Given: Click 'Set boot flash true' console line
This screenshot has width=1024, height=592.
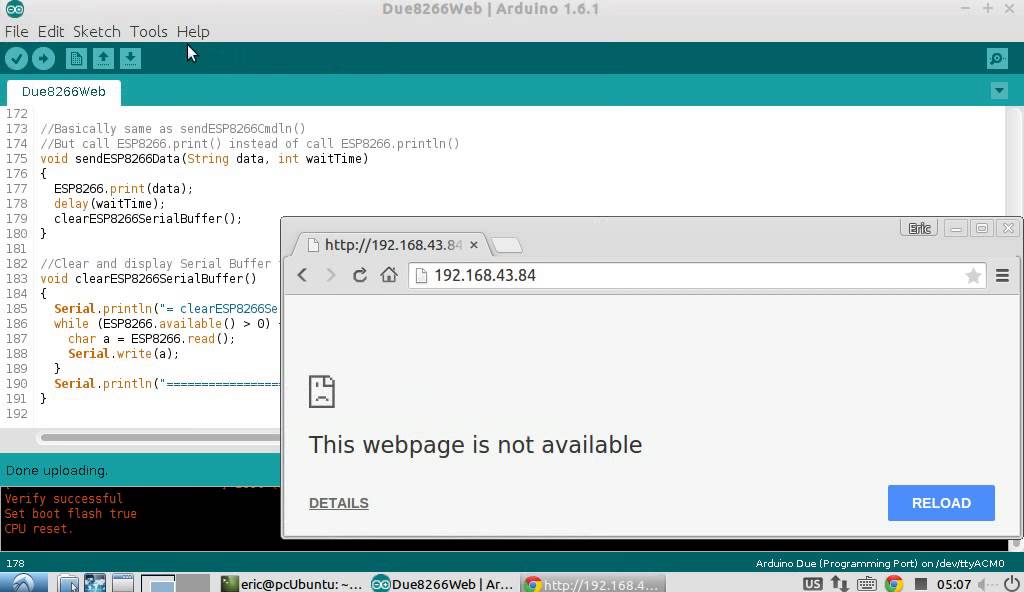Looking at the screenshot, I should [x=71, y=514].
